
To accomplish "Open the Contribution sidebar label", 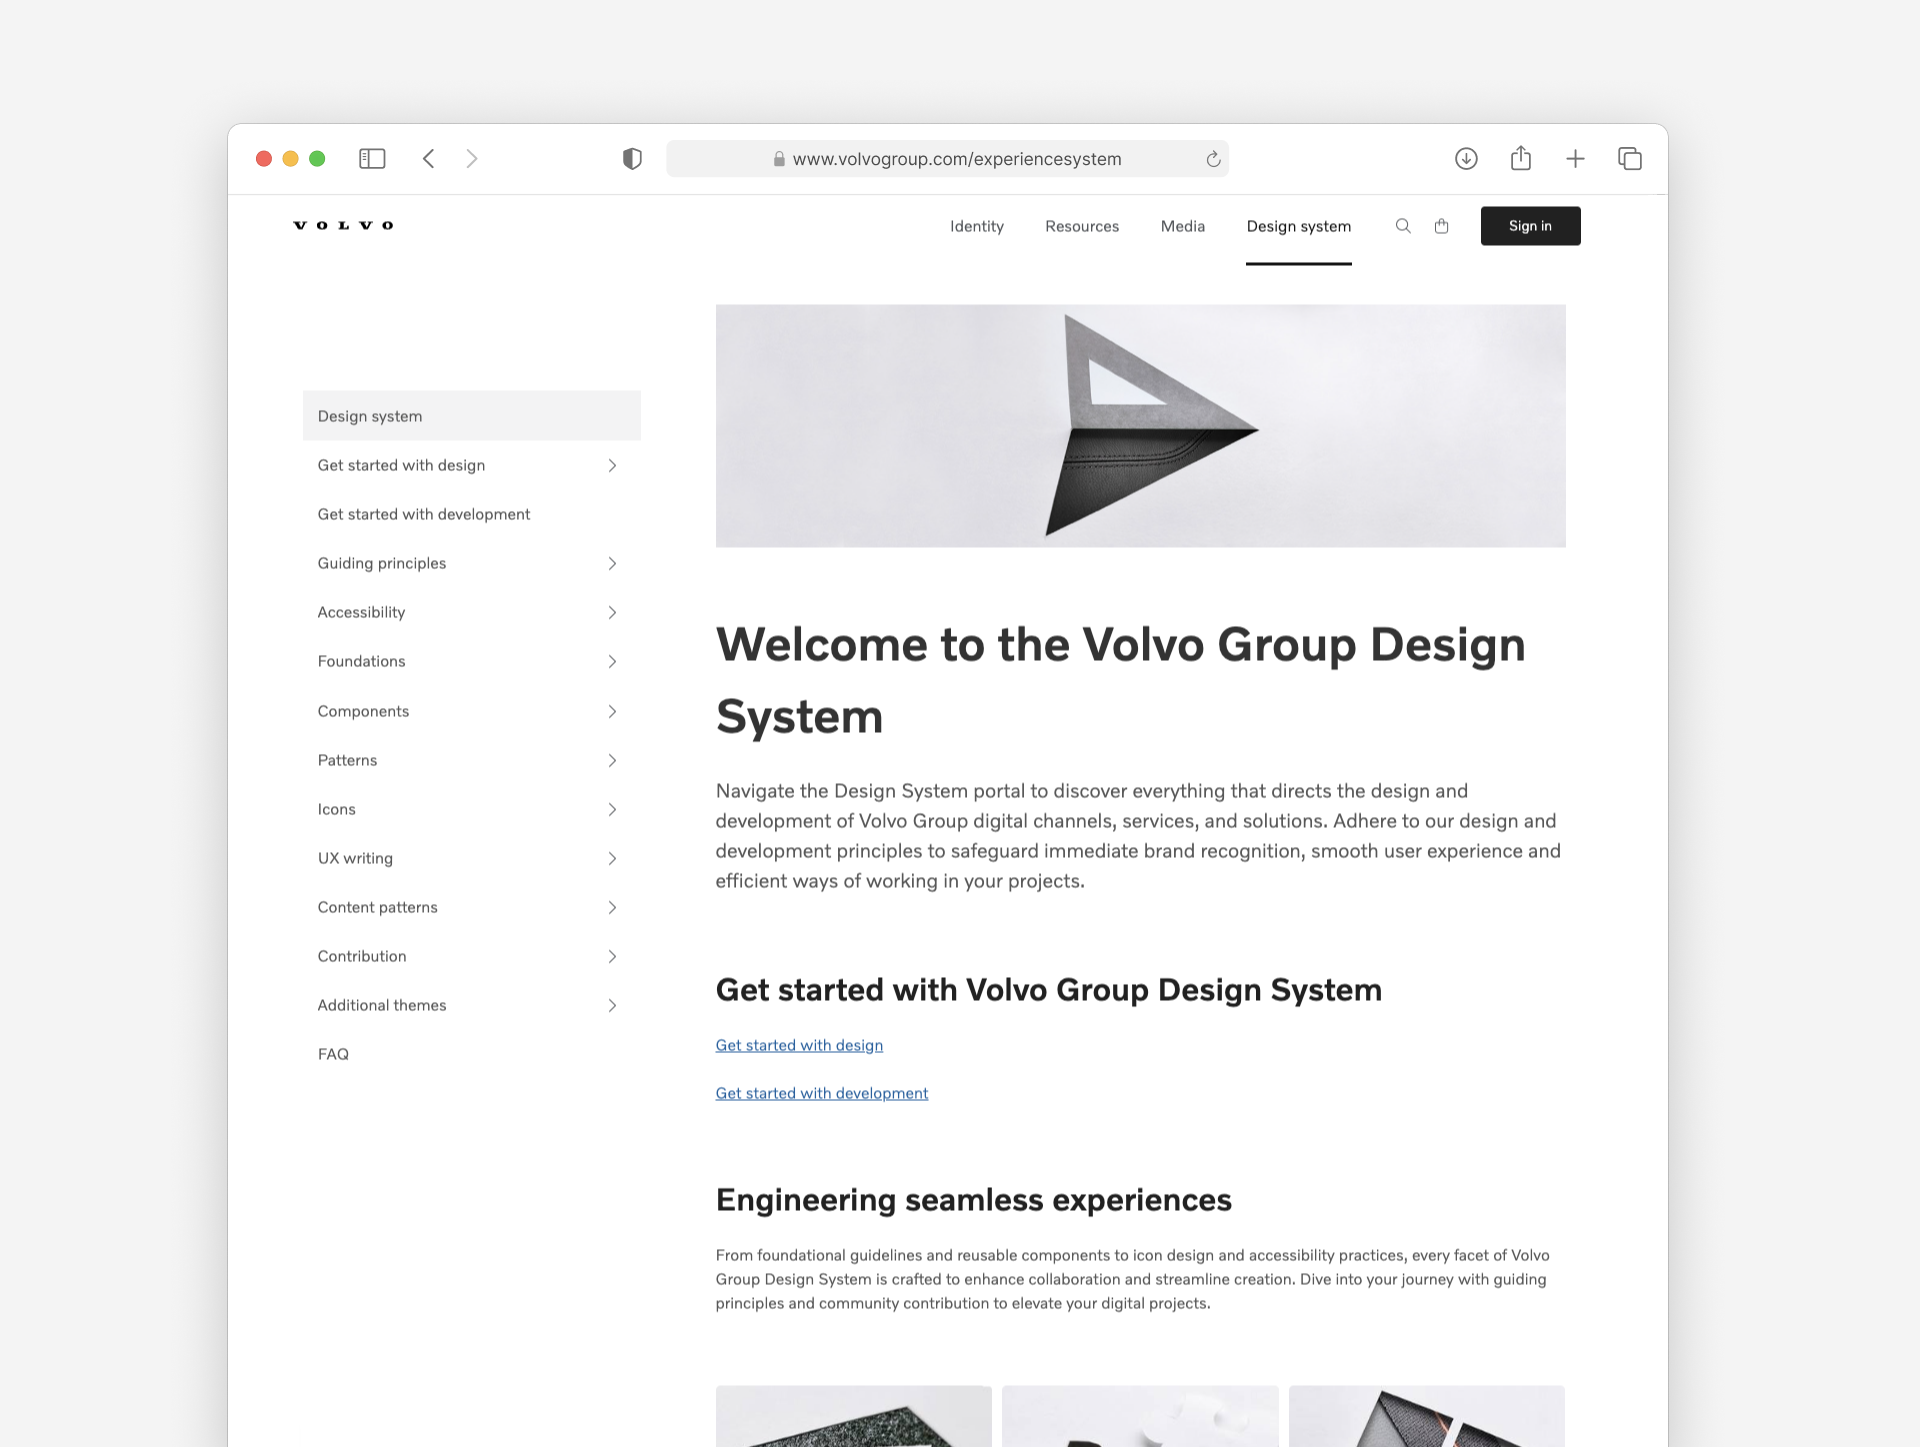I will coord(362,956).
